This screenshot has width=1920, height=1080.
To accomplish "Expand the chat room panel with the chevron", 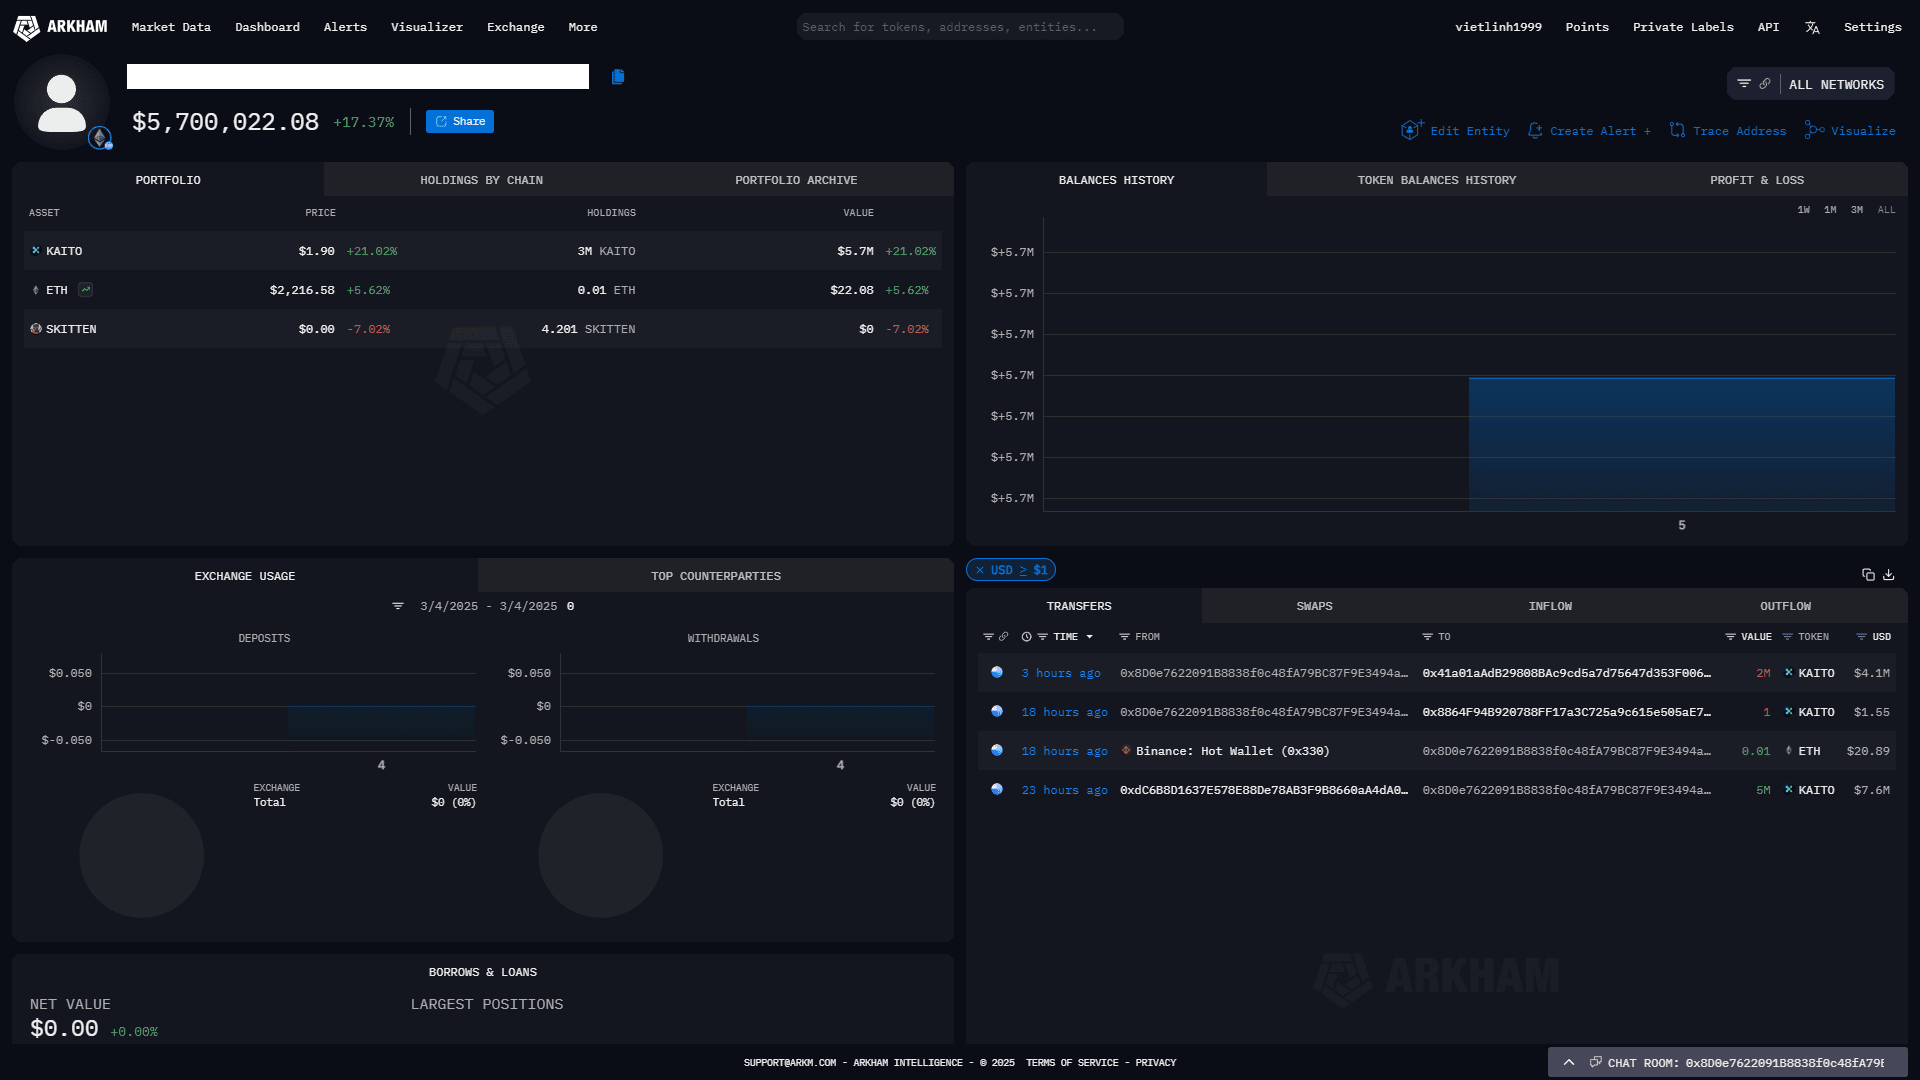I will point(1569,1063).
